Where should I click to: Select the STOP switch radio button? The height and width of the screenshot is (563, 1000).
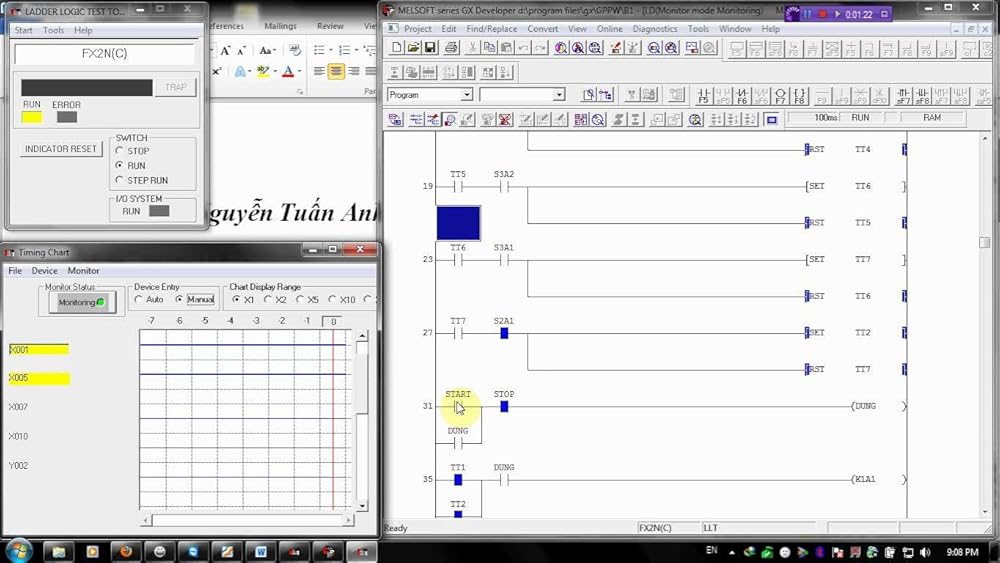point(120,151)
